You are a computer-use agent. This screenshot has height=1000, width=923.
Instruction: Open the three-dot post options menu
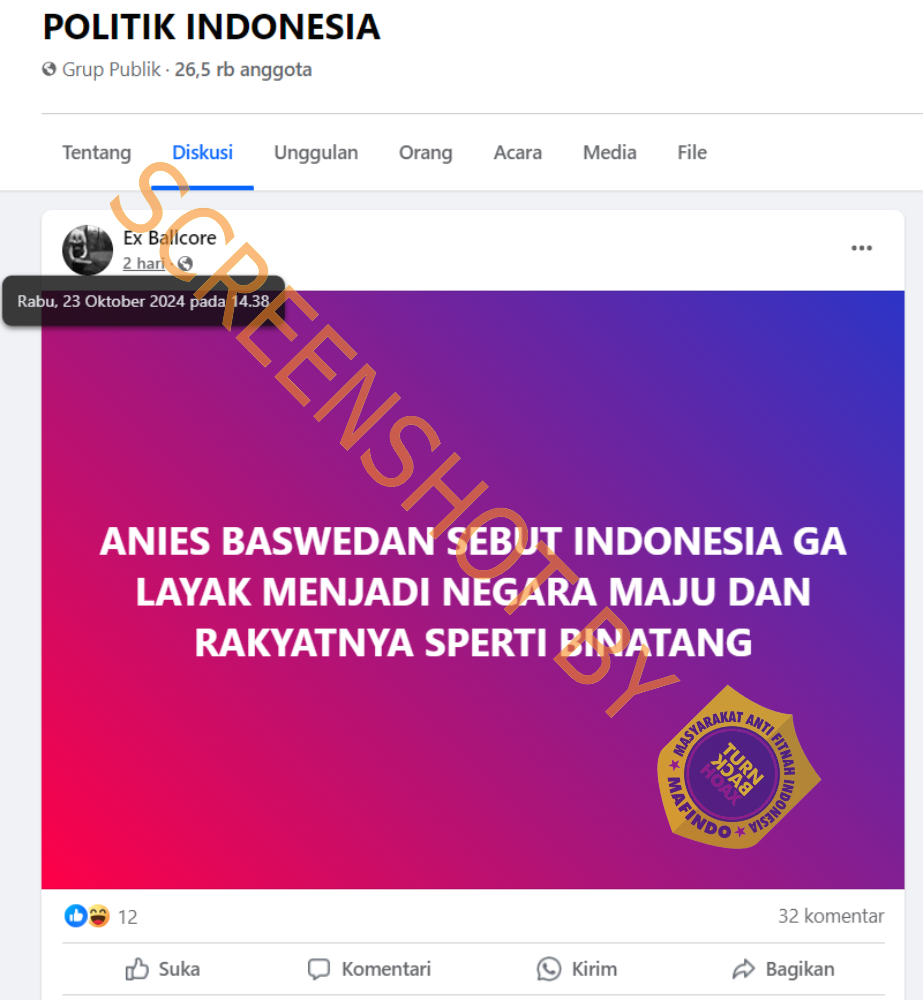(x=861, y=248)
